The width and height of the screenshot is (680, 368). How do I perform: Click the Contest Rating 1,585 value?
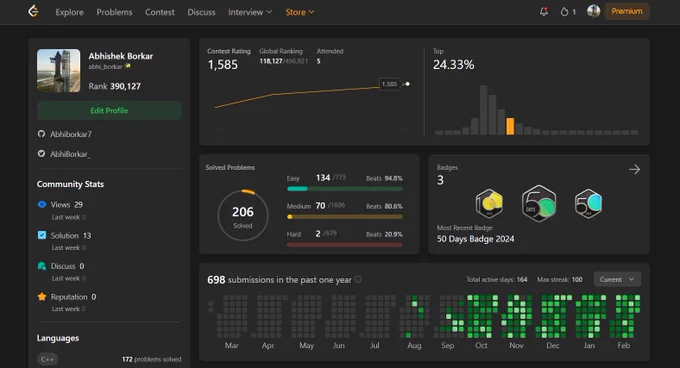(222, 65)
